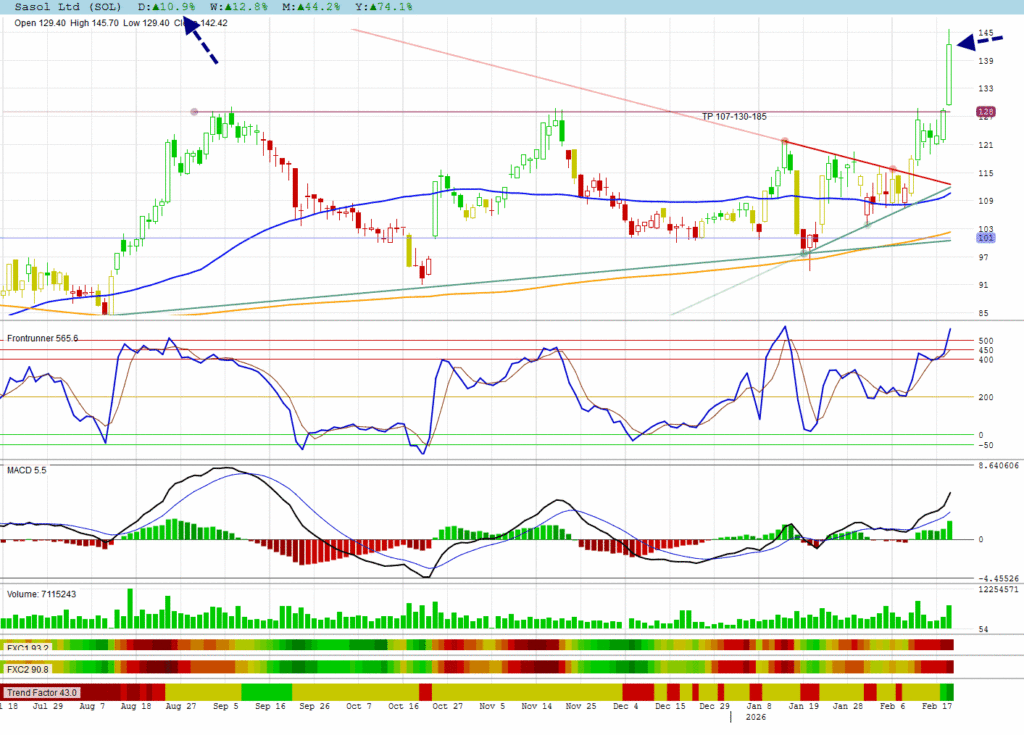Image resolution: width=1024 pixels, height=735 pixels.
Task: Click the trendline anchor circle at the January 19 low
Action: [804, 254]
